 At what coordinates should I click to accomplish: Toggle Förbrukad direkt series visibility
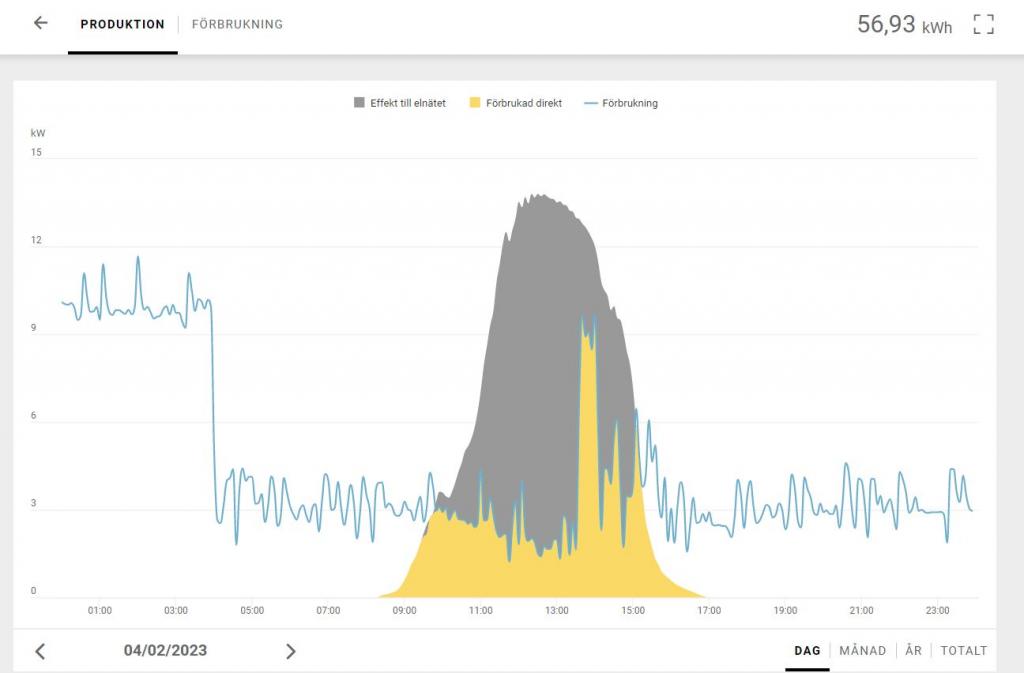point(523,103)
